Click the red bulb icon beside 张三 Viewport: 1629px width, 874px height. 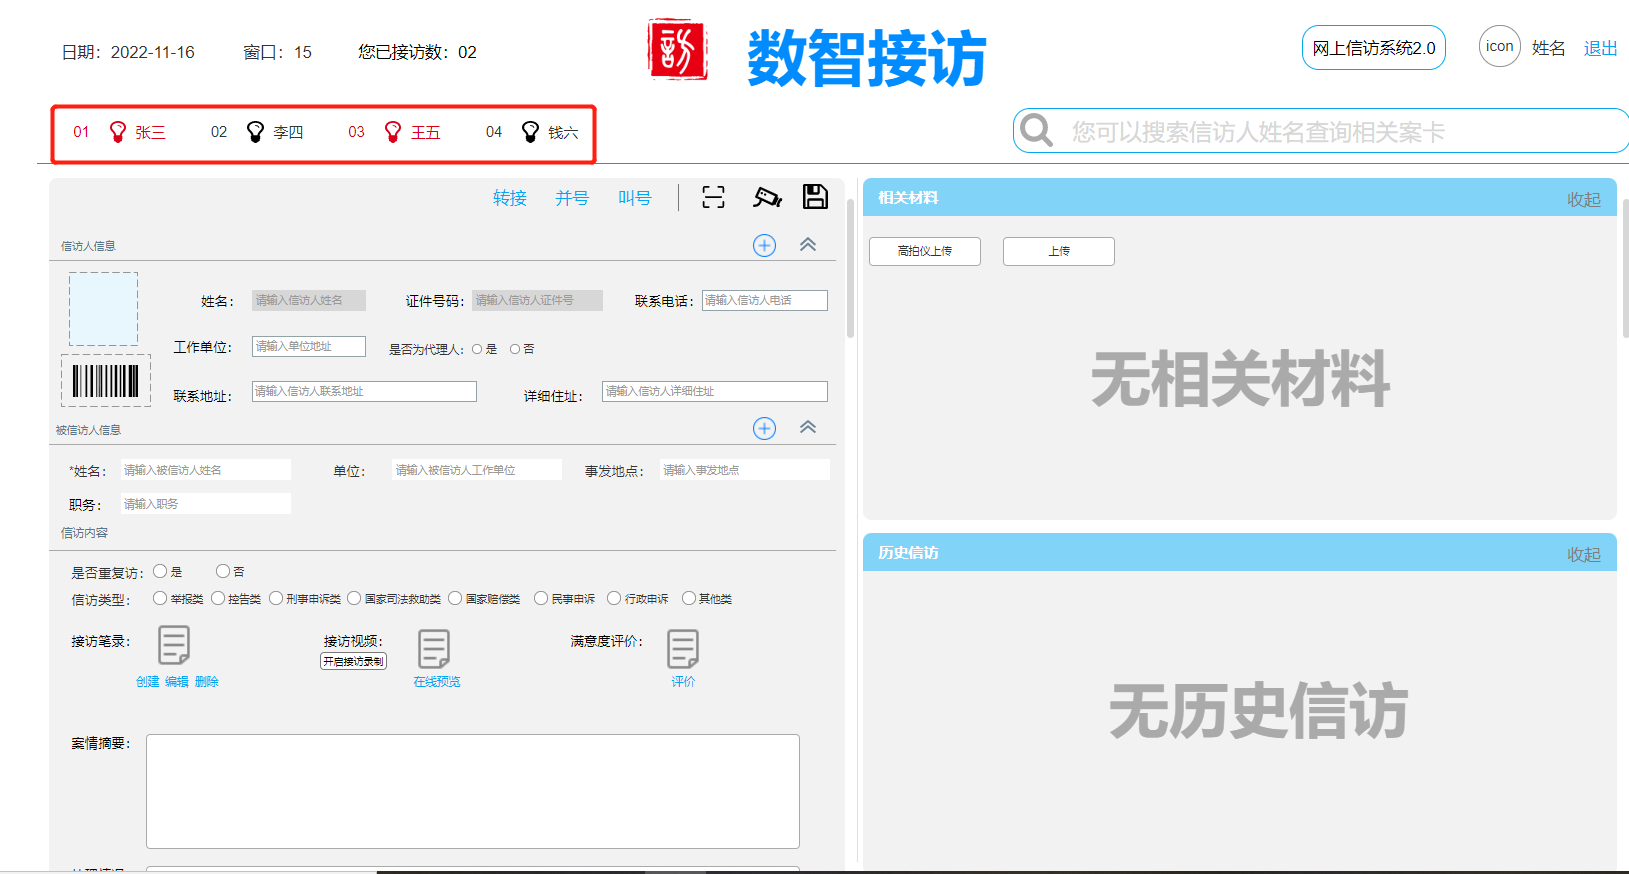pyautogui.click(x=118, y=132)
